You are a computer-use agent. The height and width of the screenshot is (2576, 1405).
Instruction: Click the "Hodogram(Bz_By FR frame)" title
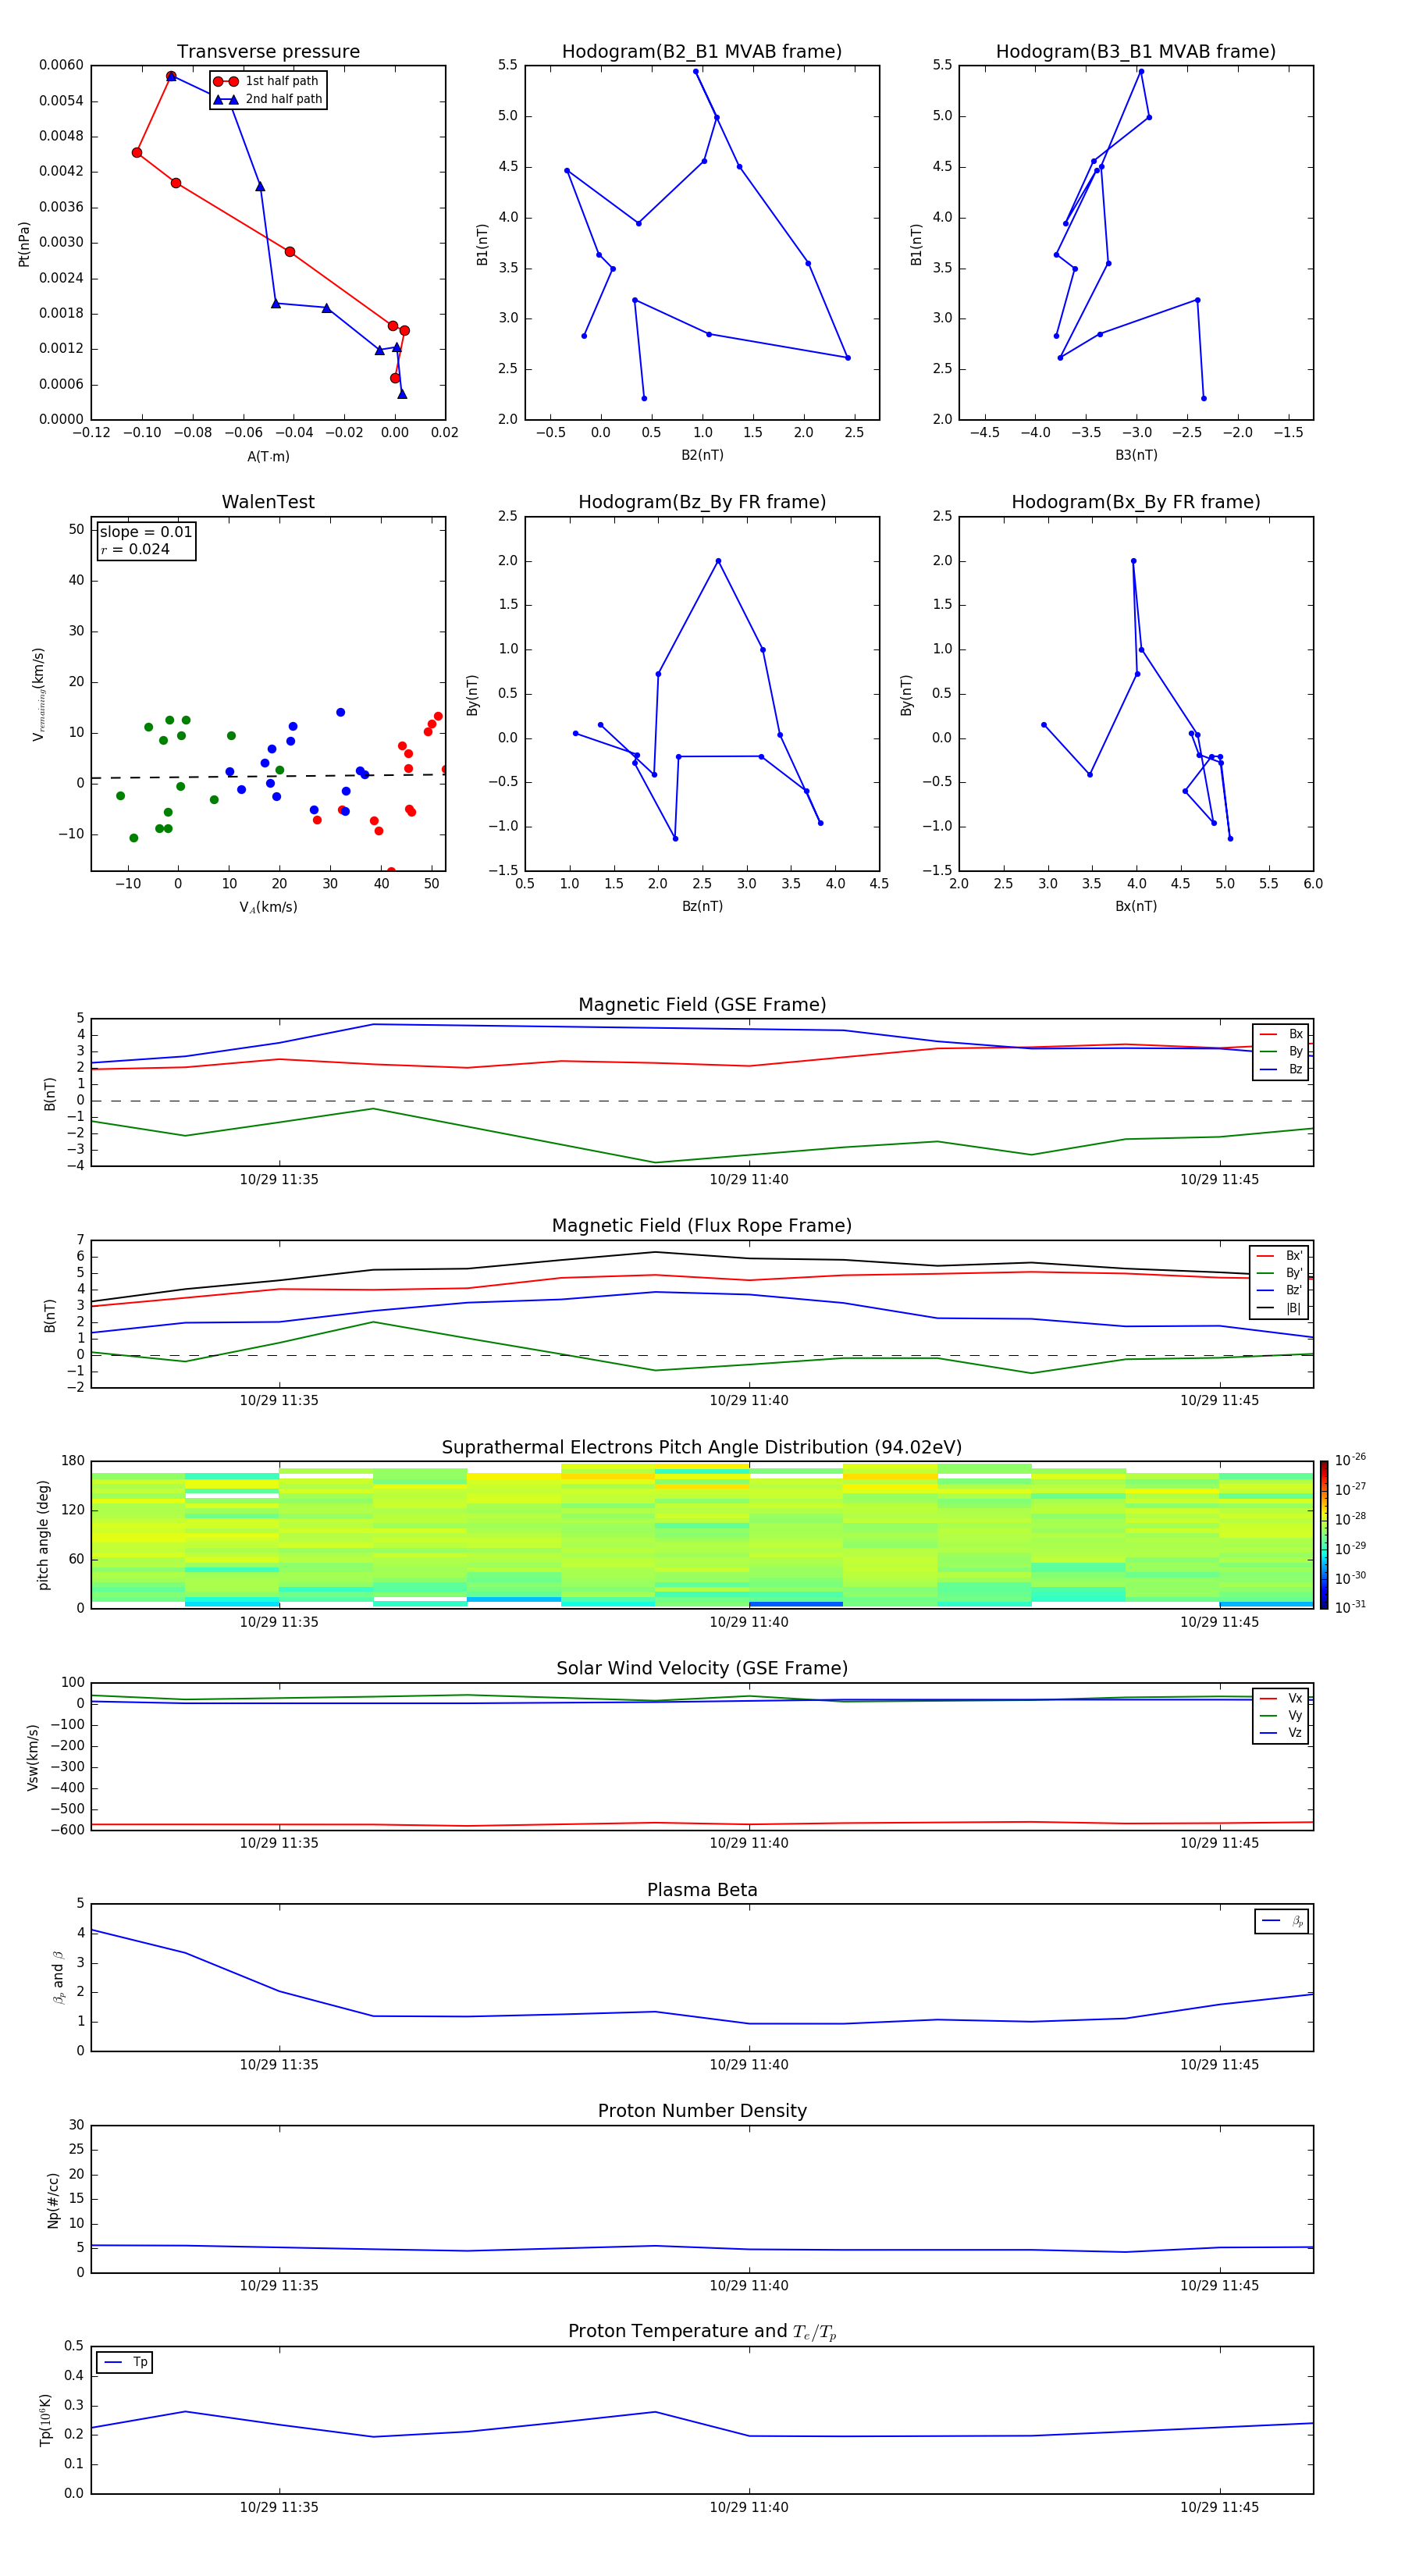pos(702,502)
